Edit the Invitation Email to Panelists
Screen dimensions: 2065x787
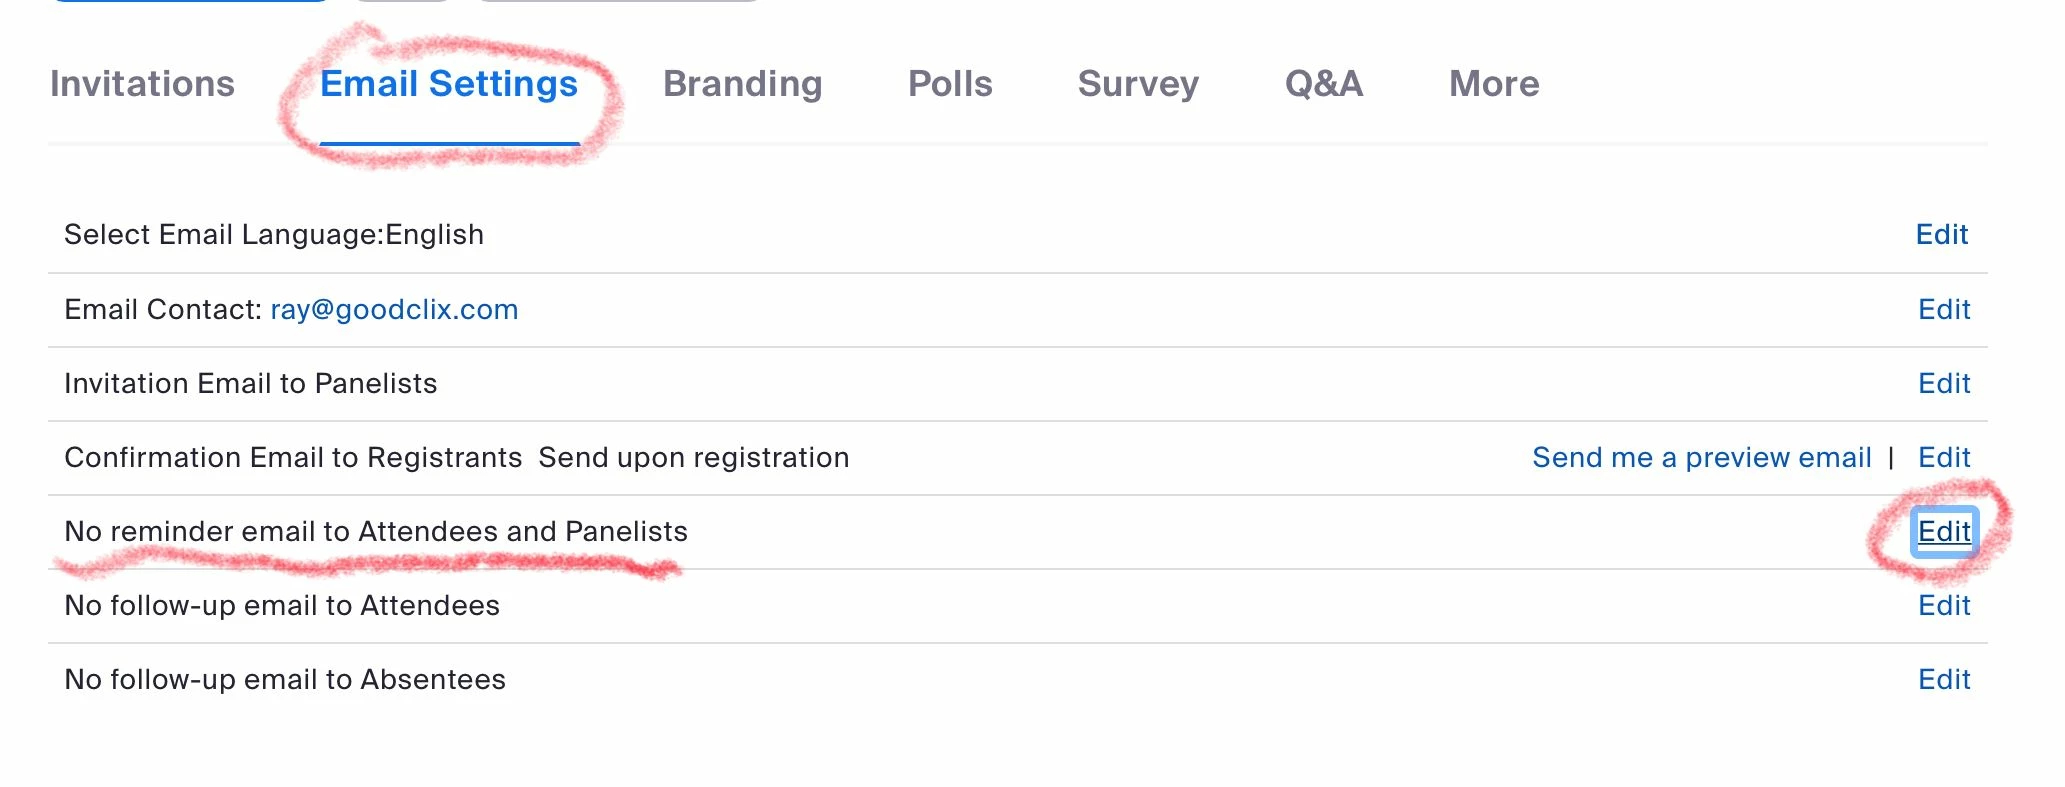click(1944, 383)
